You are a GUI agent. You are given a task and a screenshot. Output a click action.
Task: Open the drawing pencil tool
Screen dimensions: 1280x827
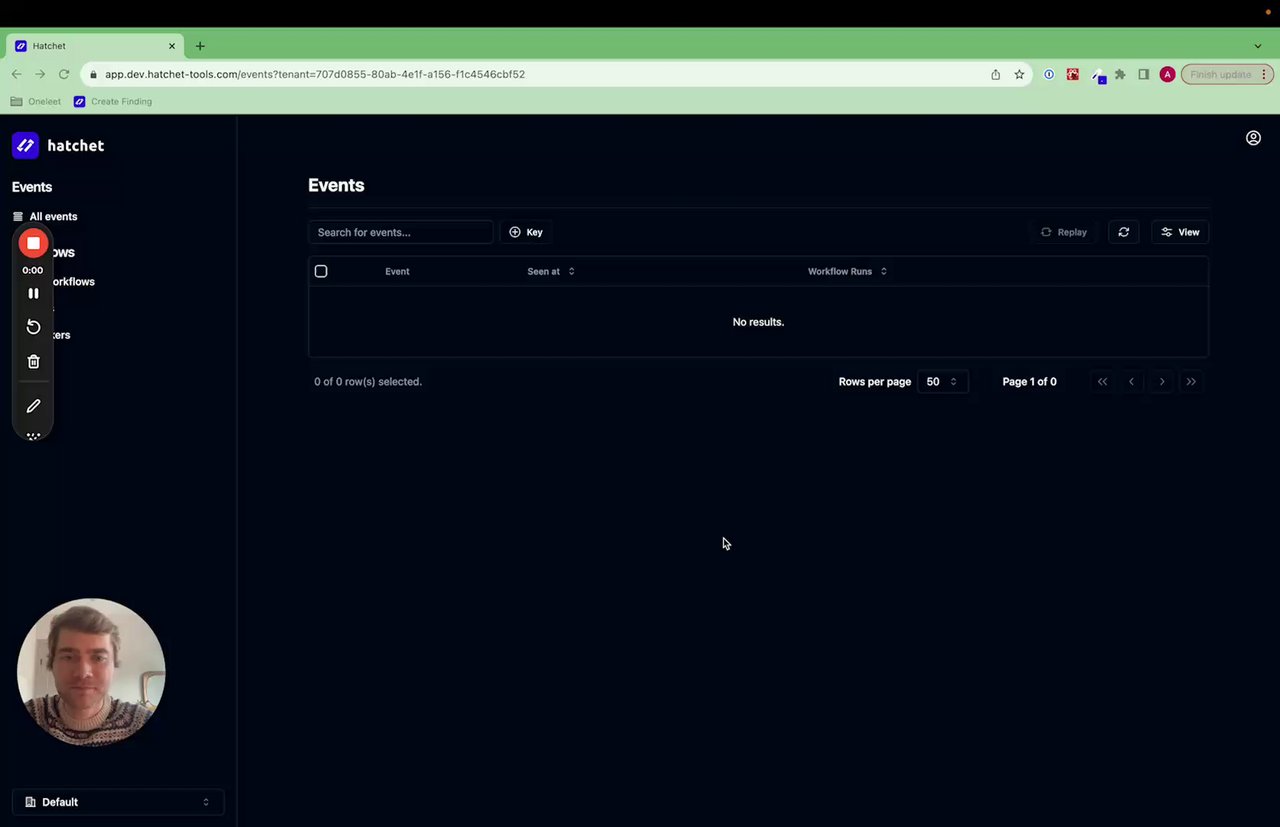[33, 406]
